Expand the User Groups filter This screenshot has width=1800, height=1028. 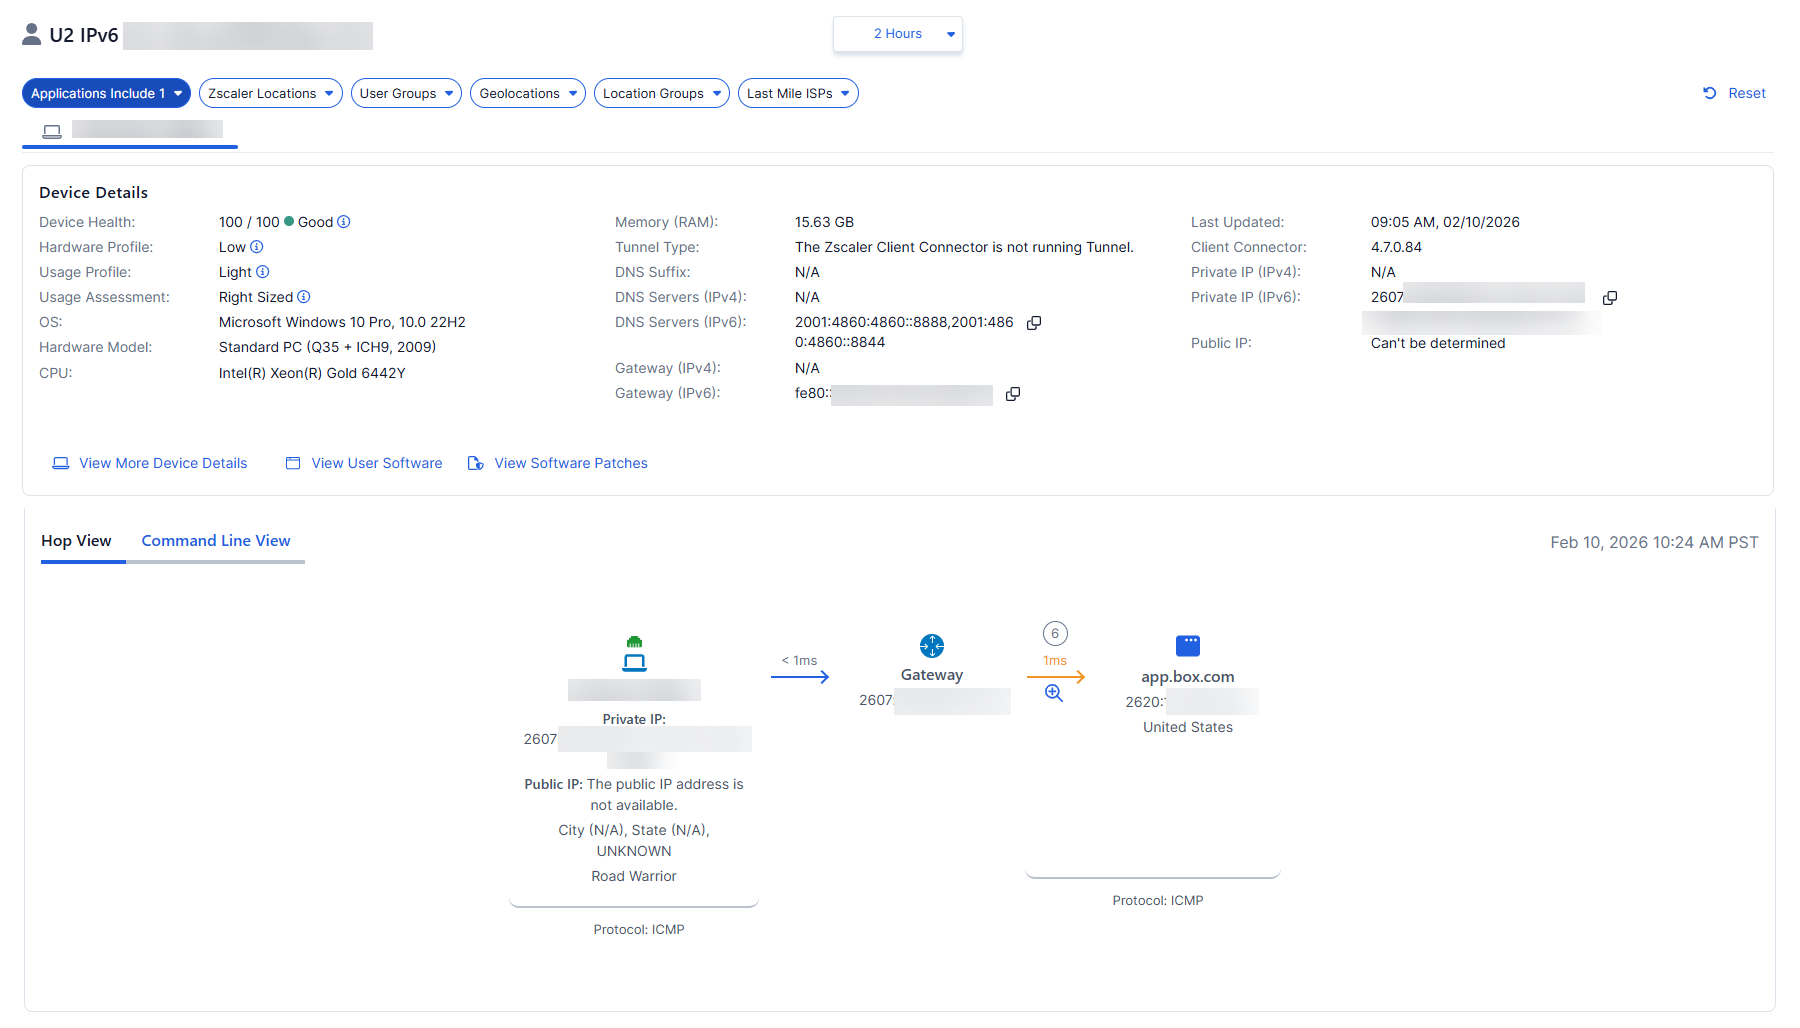click(x=406, y=93)
